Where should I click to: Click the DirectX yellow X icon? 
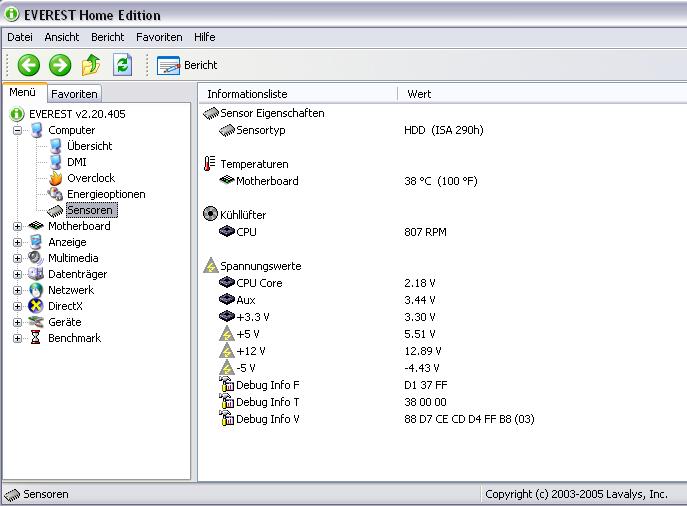(36, 306)
